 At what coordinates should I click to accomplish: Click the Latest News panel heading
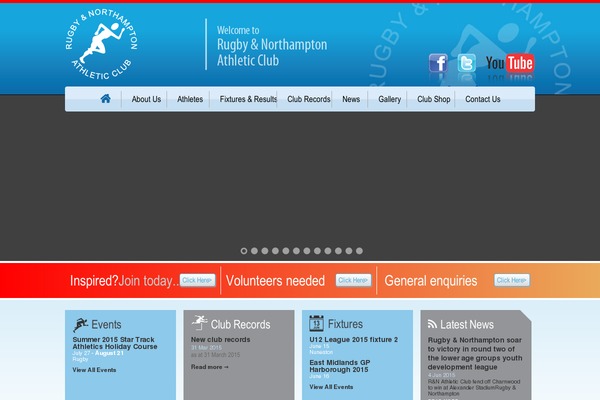467,325
